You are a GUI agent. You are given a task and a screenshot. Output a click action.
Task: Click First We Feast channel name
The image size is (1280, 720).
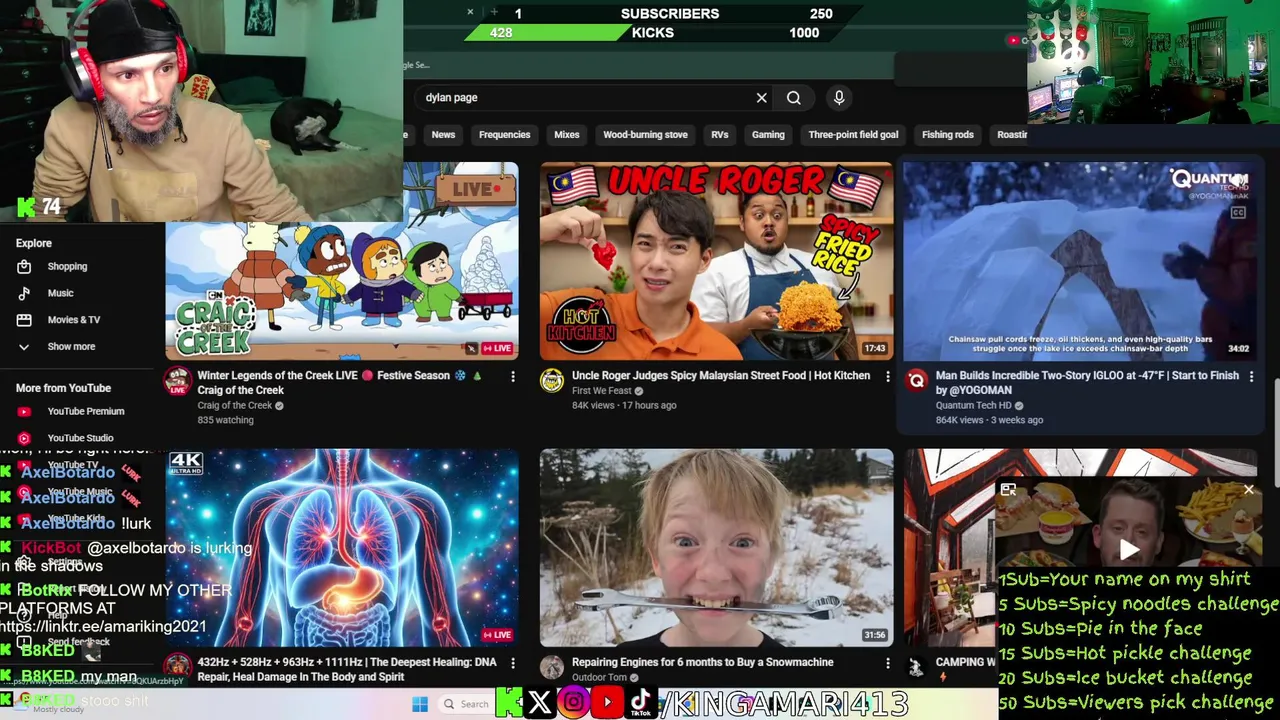tap(602, 391)
